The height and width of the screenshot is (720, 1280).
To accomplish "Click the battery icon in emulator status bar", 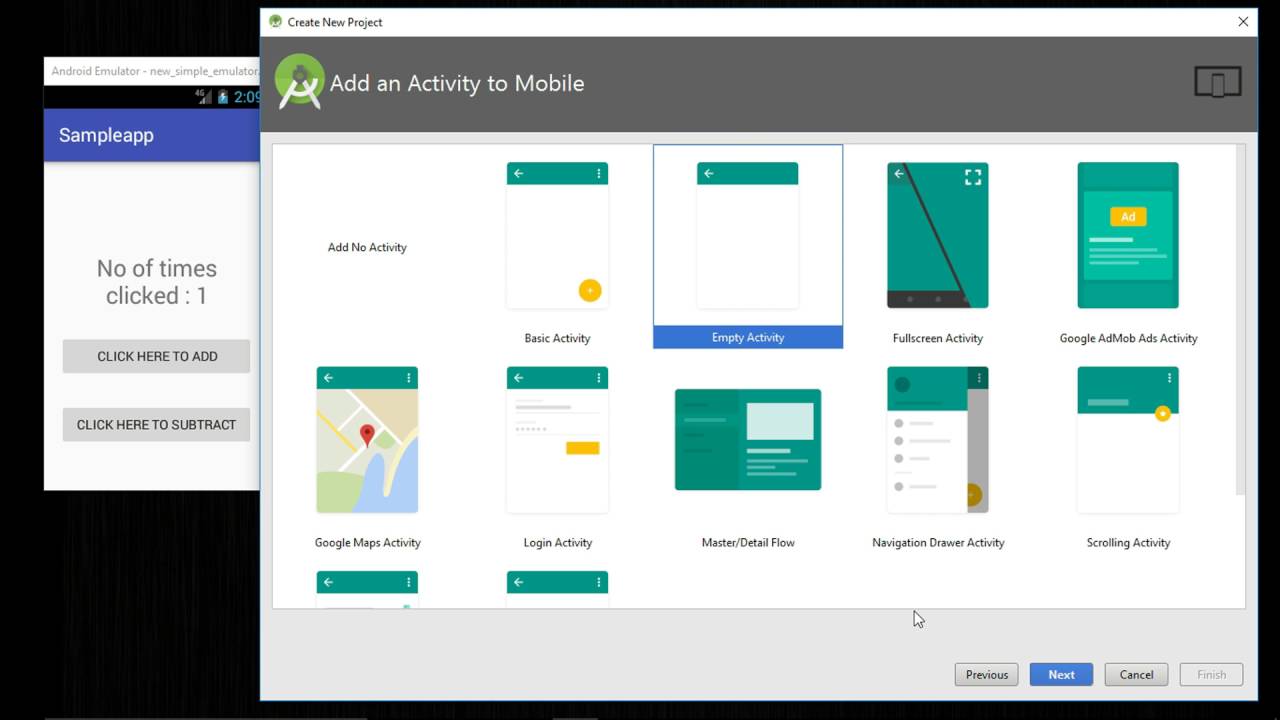I will tap(223, 97).
